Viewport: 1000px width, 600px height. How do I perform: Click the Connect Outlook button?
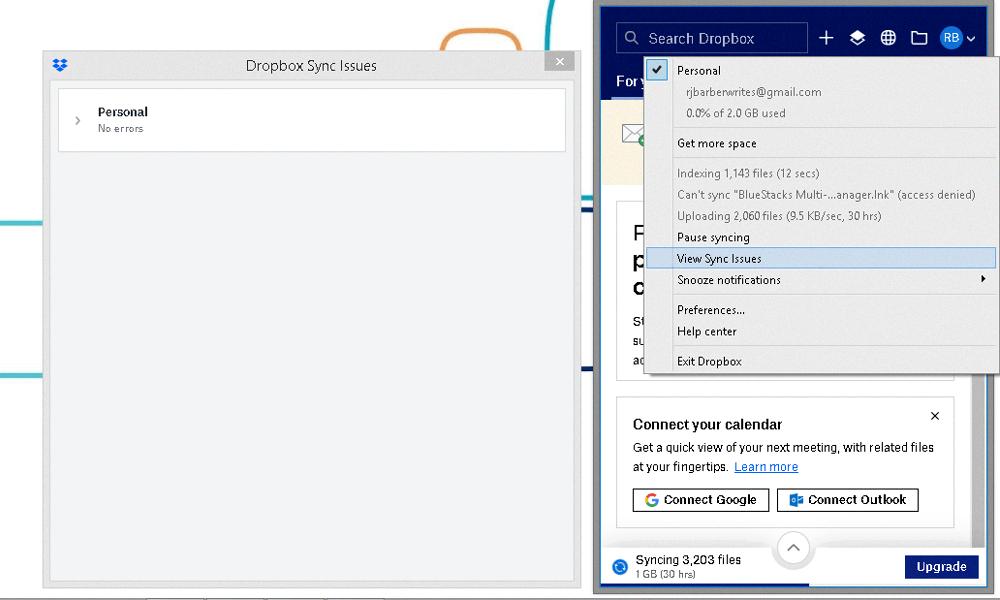coord(848,500)
